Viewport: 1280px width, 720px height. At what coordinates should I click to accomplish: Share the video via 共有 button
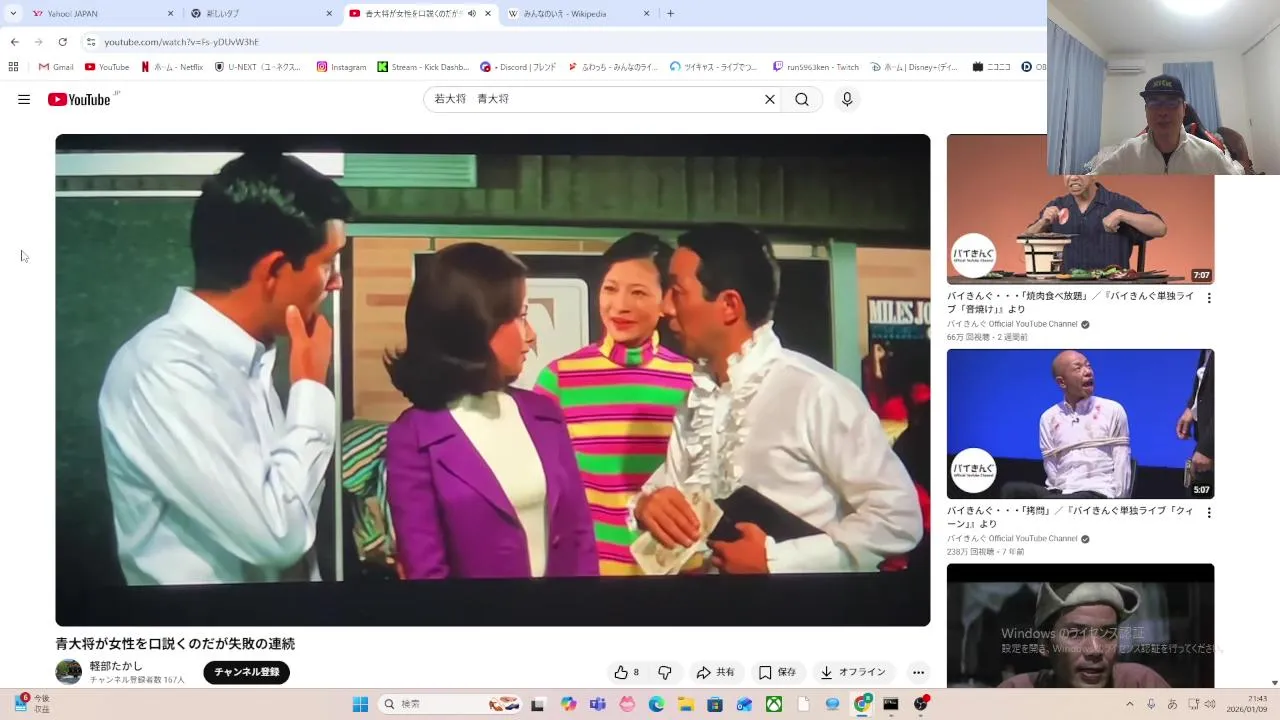(716, 672)
